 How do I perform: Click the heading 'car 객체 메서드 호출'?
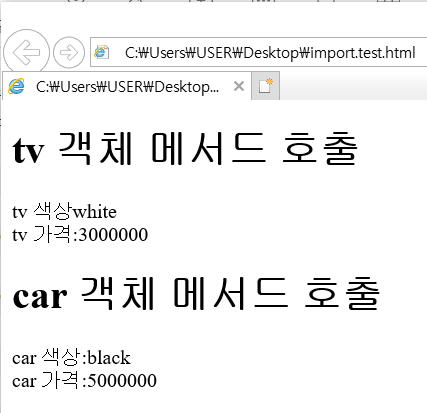point(196,294)
